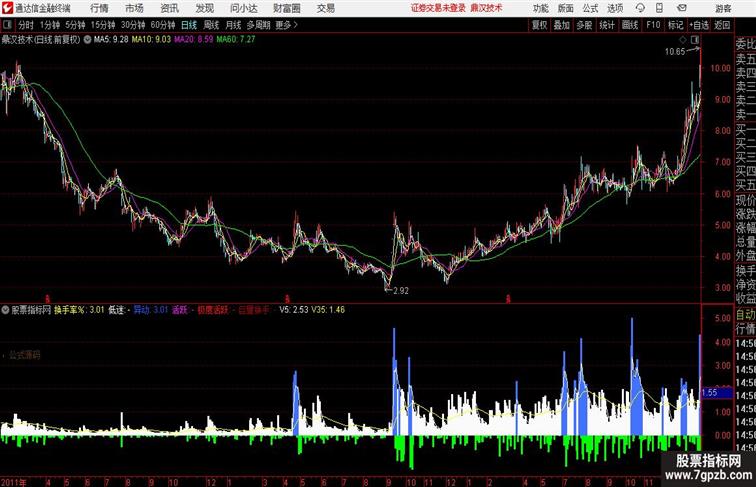Toggle the right info panel icon near chart
756x487 pixels.
695,40
